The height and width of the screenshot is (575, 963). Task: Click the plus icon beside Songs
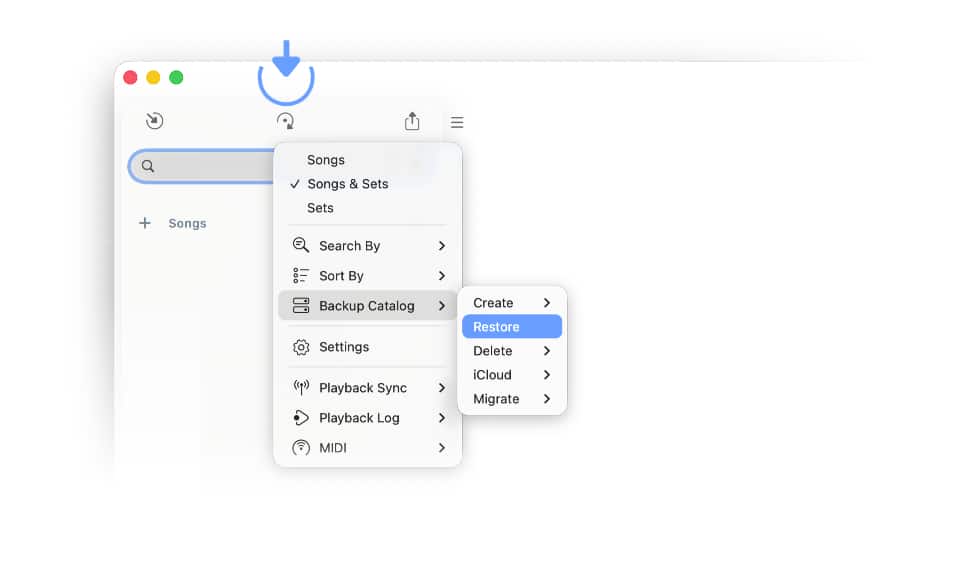click(x=144, y=223)
